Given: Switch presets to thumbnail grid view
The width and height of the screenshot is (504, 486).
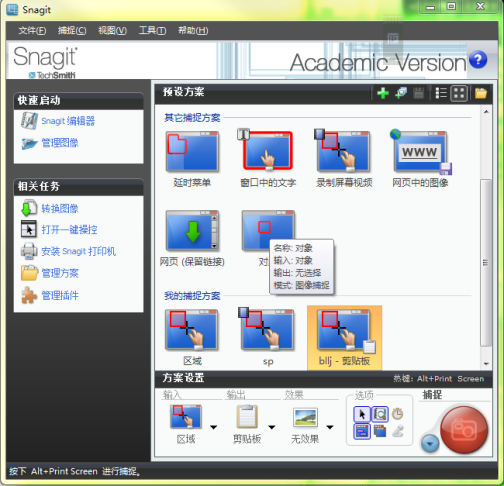Looking at the screenshot, I should click(x=459, y=93).
